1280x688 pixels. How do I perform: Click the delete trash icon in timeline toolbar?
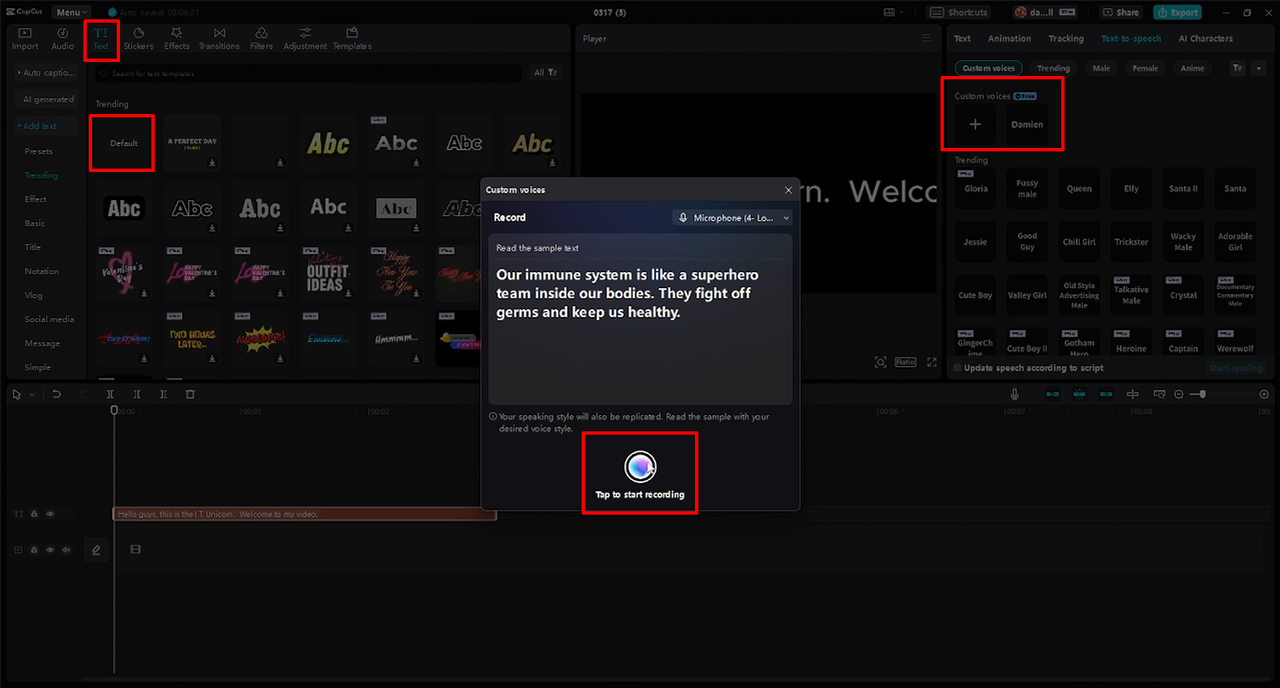(190, 395)
